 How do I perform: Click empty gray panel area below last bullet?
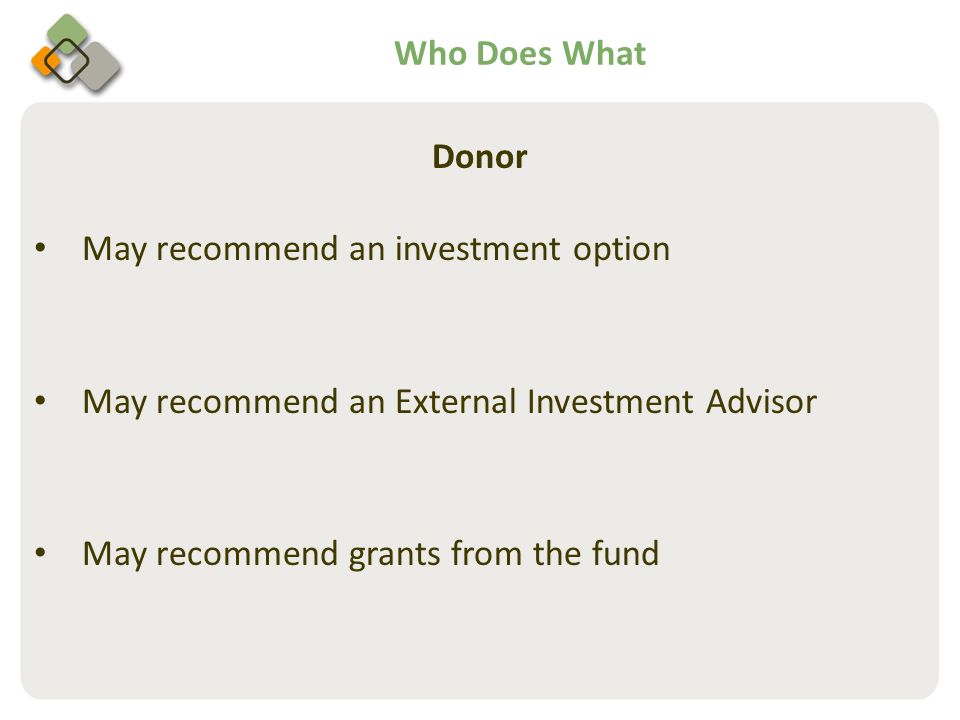[x=479, y=637]
